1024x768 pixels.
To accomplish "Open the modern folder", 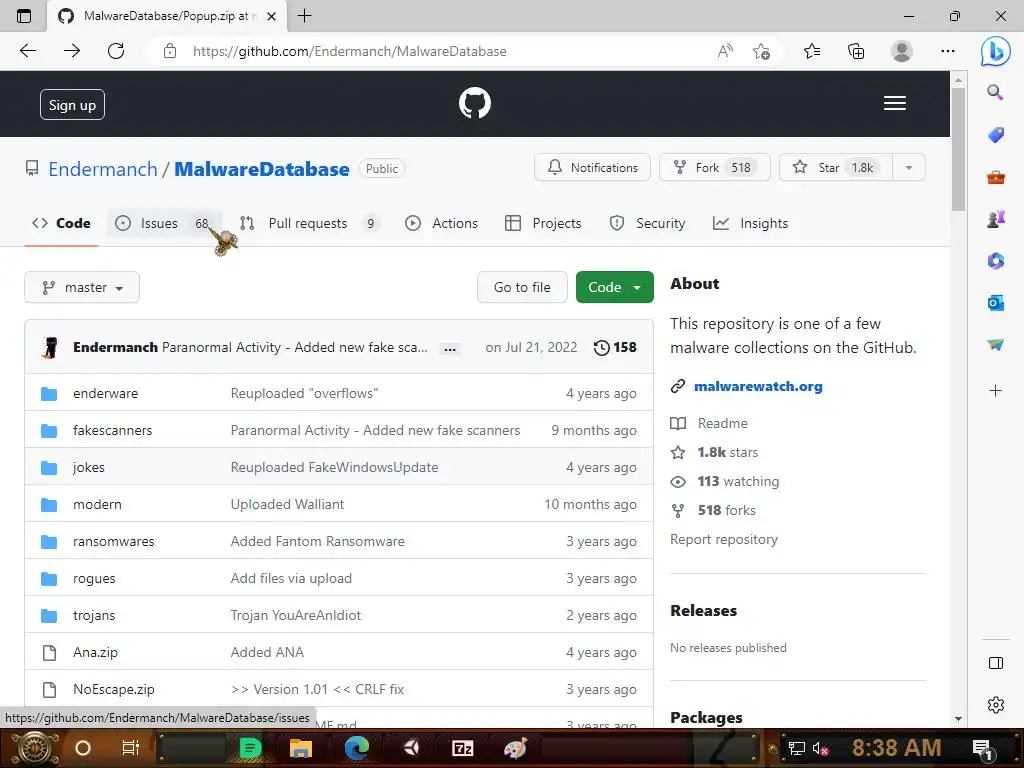I will [97, 505].
